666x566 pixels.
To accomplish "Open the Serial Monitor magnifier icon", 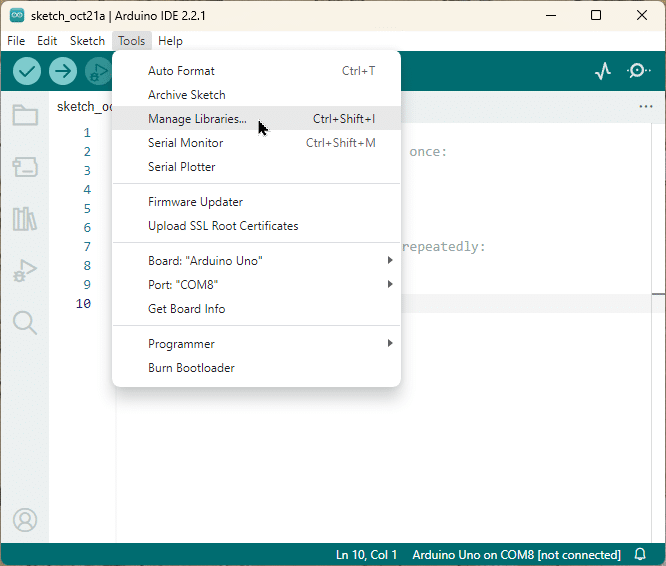I will click(638, 70).
